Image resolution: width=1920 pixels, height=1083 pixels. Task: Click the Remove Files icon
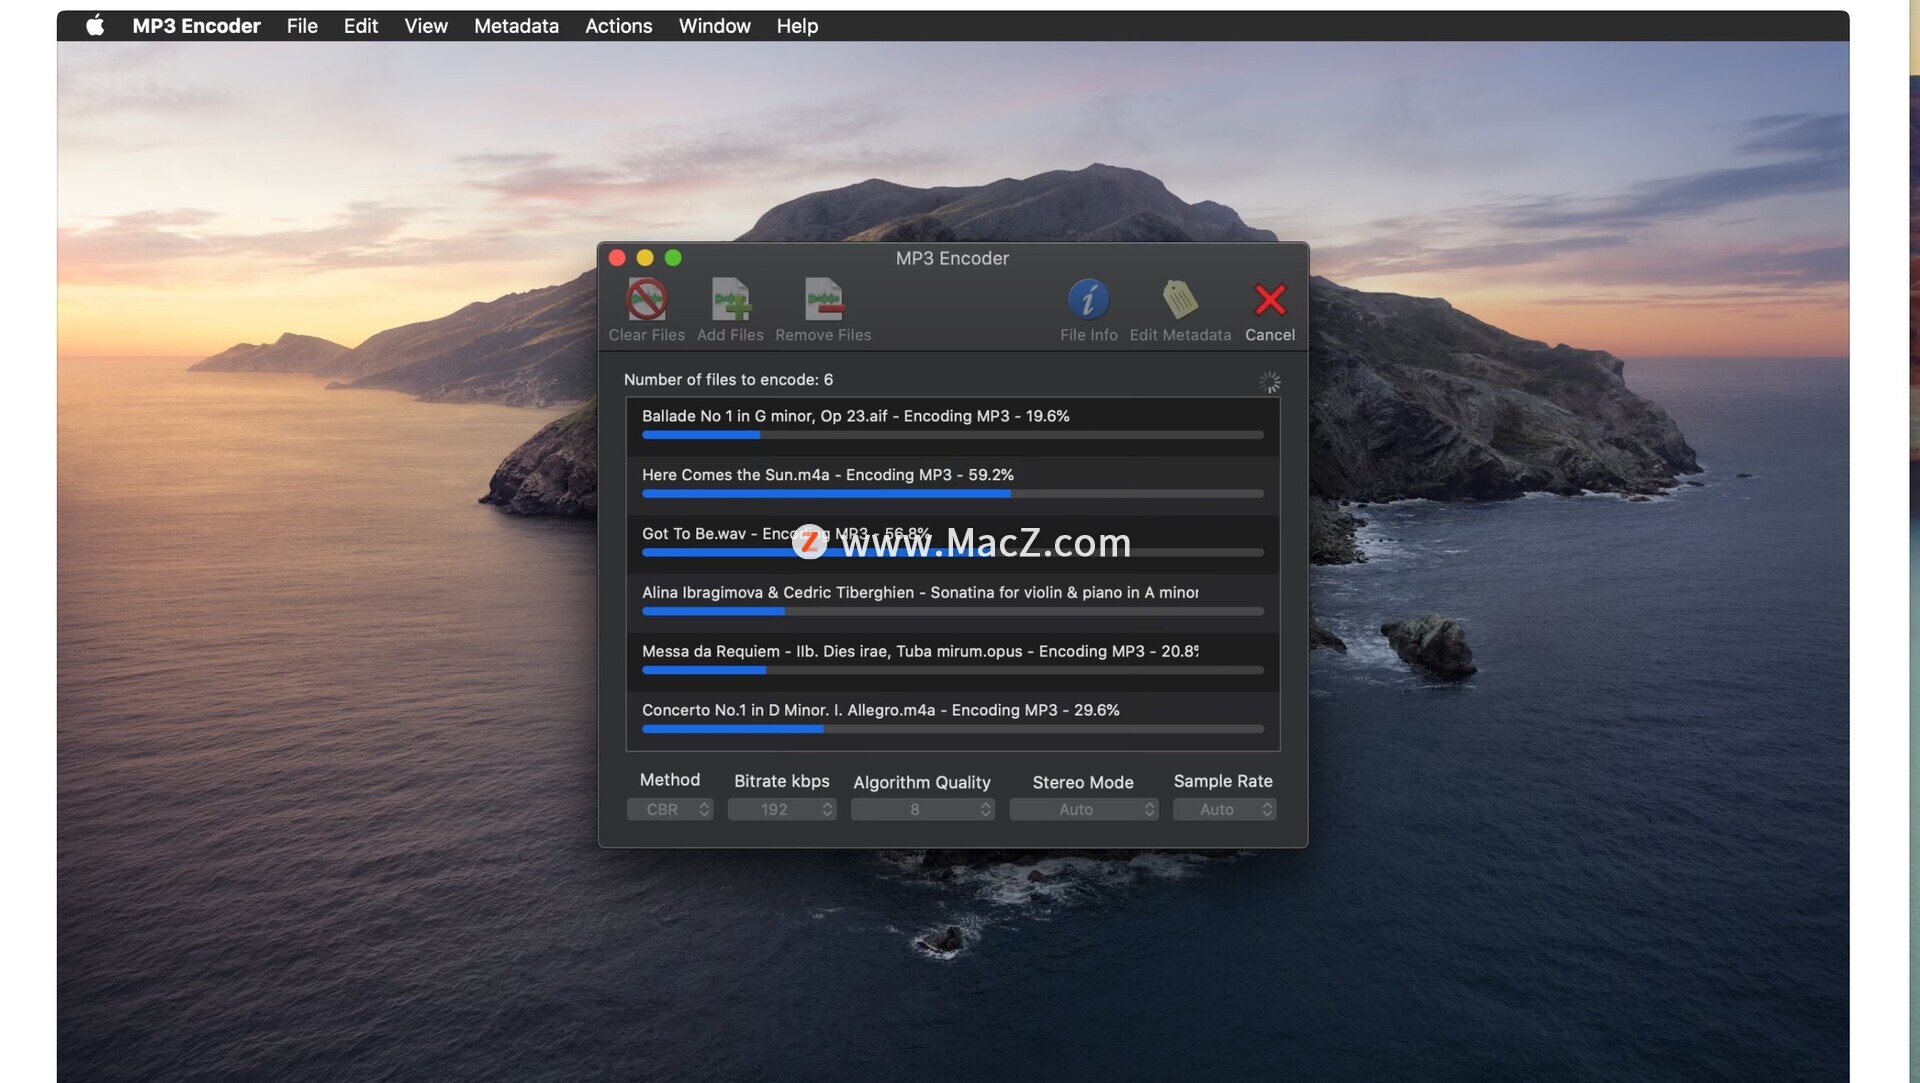pos(823,299)
